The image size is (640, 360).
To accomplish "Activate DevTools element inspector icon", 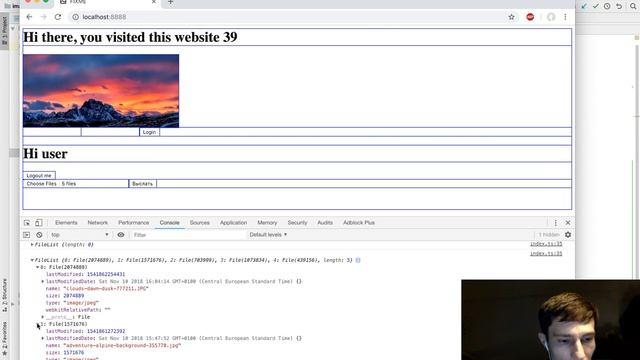I will 27,223.
